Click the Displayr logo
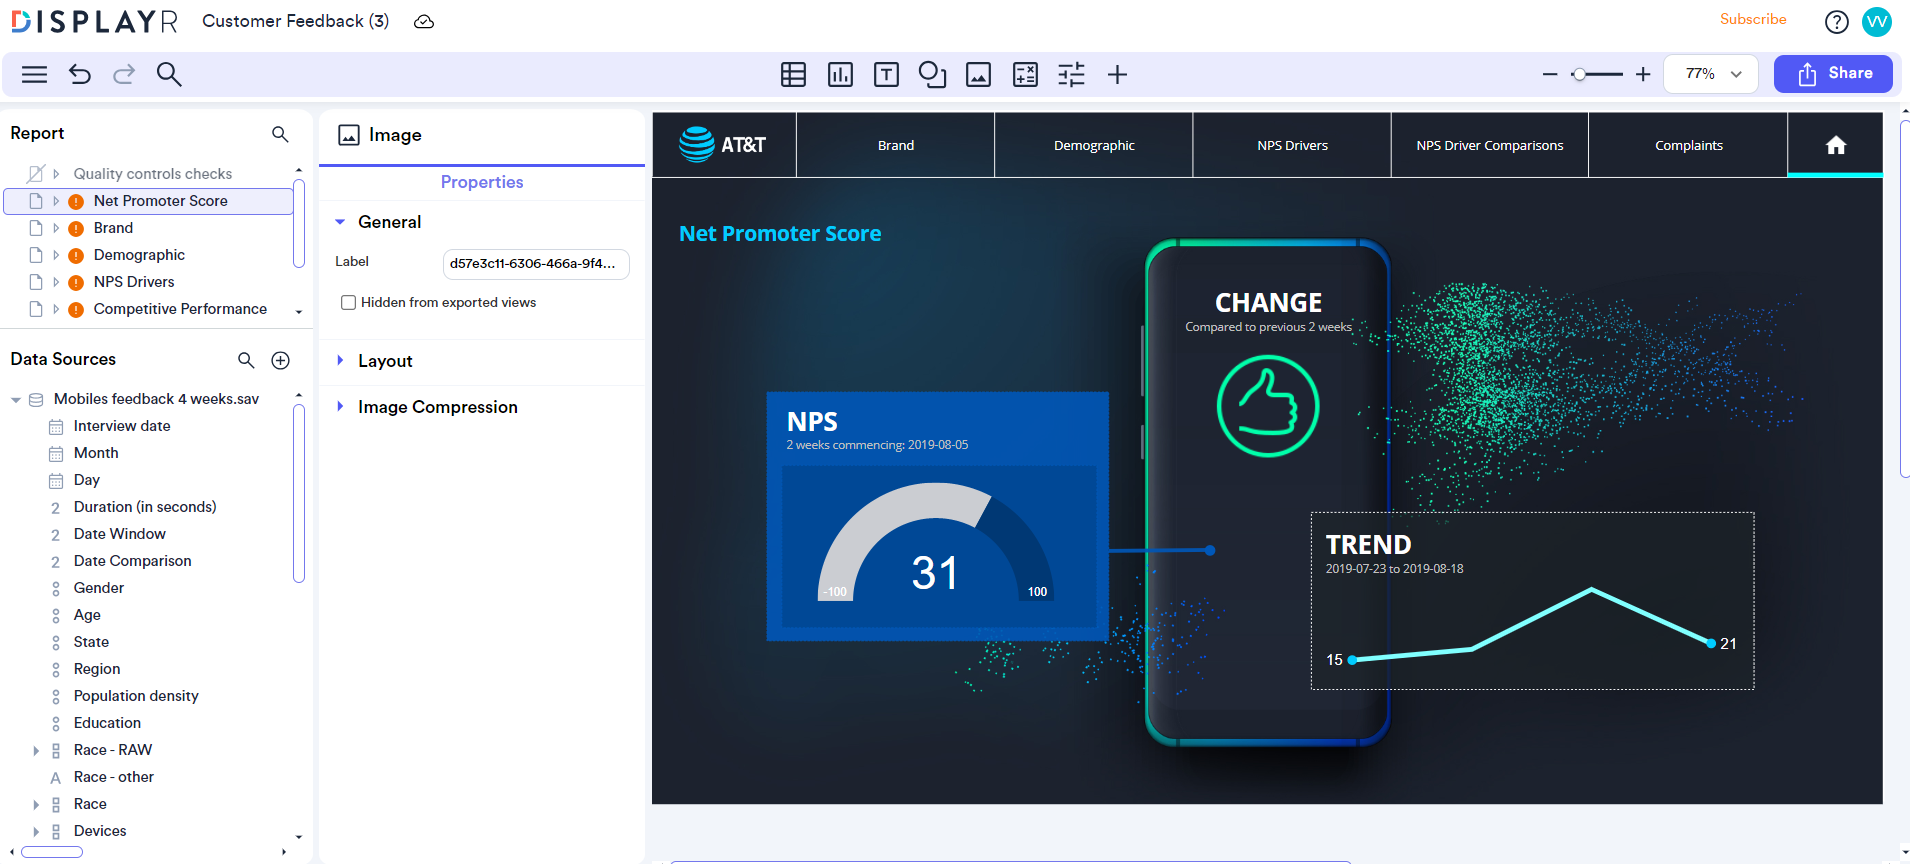1910x864 pixels. pos(94,21)
